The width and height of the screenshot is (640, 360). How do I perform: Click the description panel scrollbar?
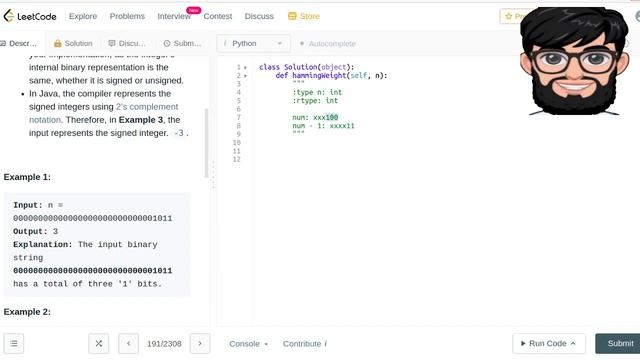206,143
